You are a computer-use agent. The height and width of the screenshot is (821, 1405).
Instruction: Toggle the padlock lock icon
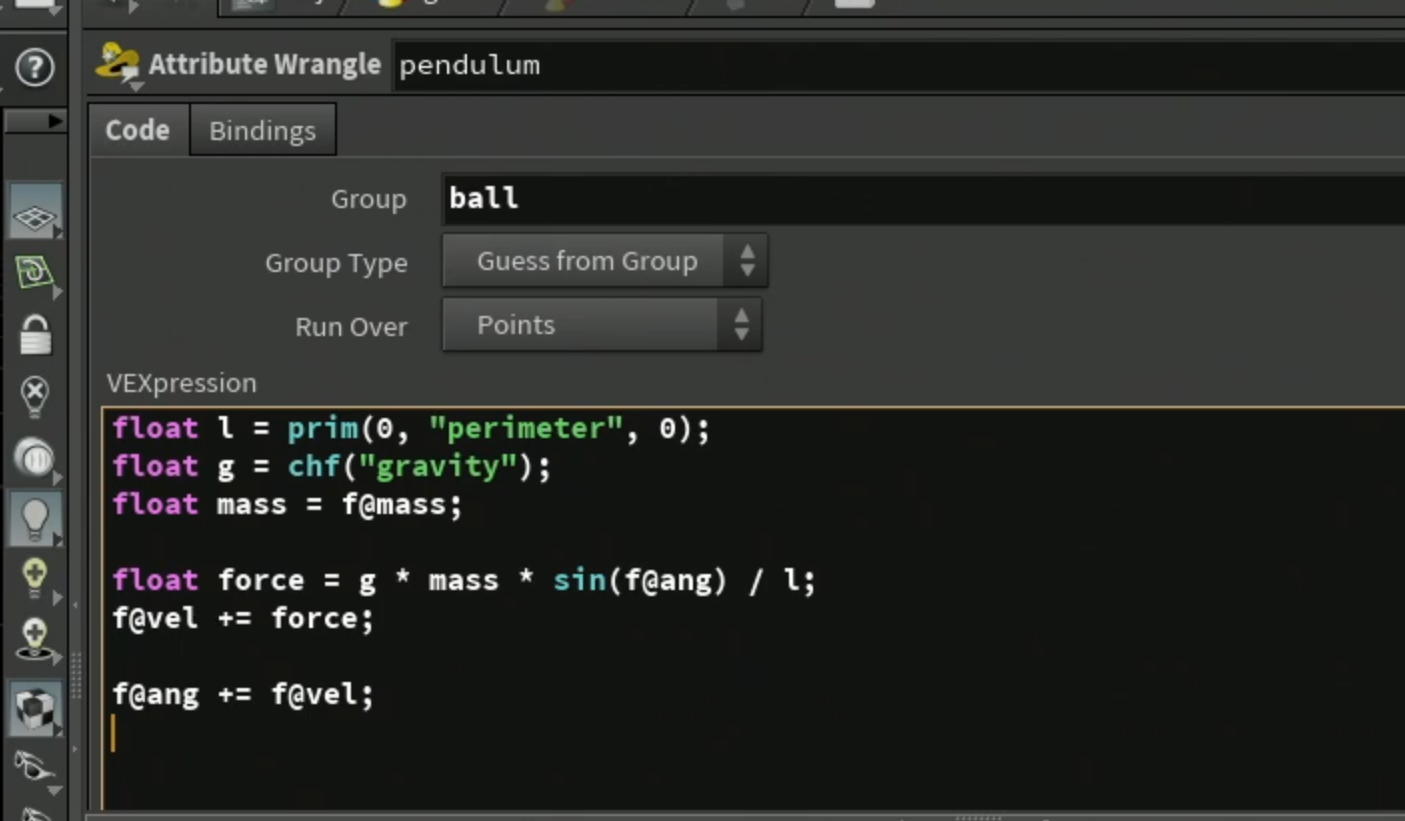click(x=35, y=334)
